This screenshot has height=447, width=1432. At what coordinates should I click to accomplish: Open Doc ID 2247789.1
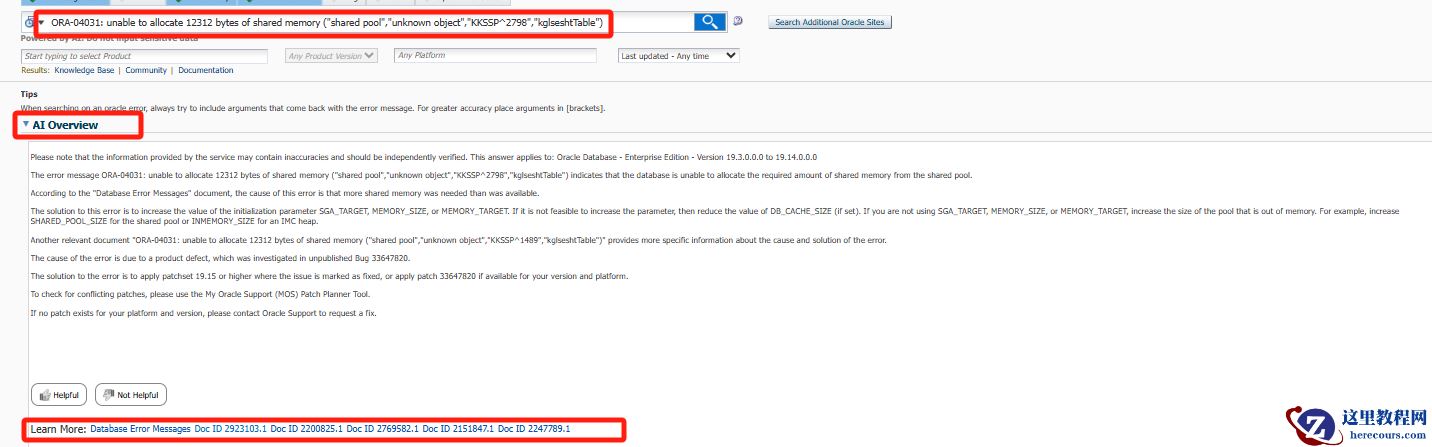(x=535, y=429)
